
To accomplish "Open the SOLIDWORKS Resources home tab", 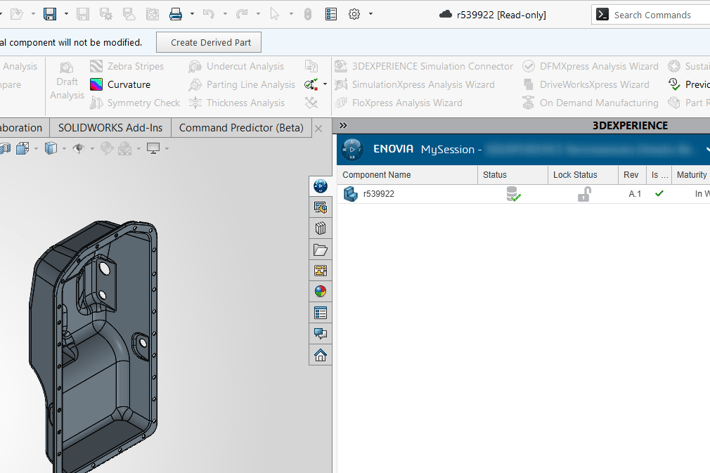I will 320,355.
